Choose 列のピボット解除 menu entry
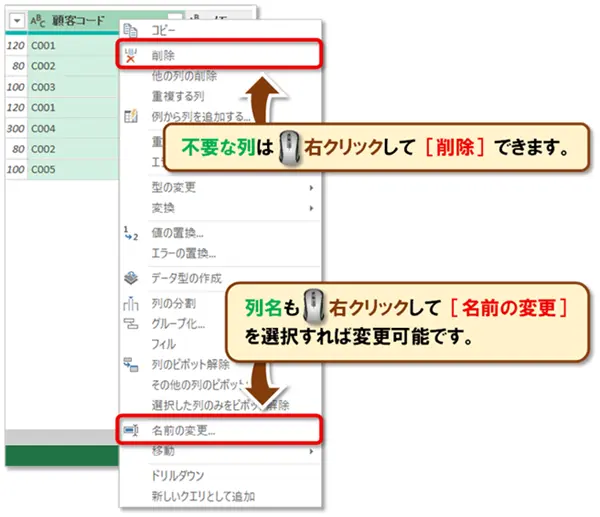600x517 pixels. click(x=191, y=365)
